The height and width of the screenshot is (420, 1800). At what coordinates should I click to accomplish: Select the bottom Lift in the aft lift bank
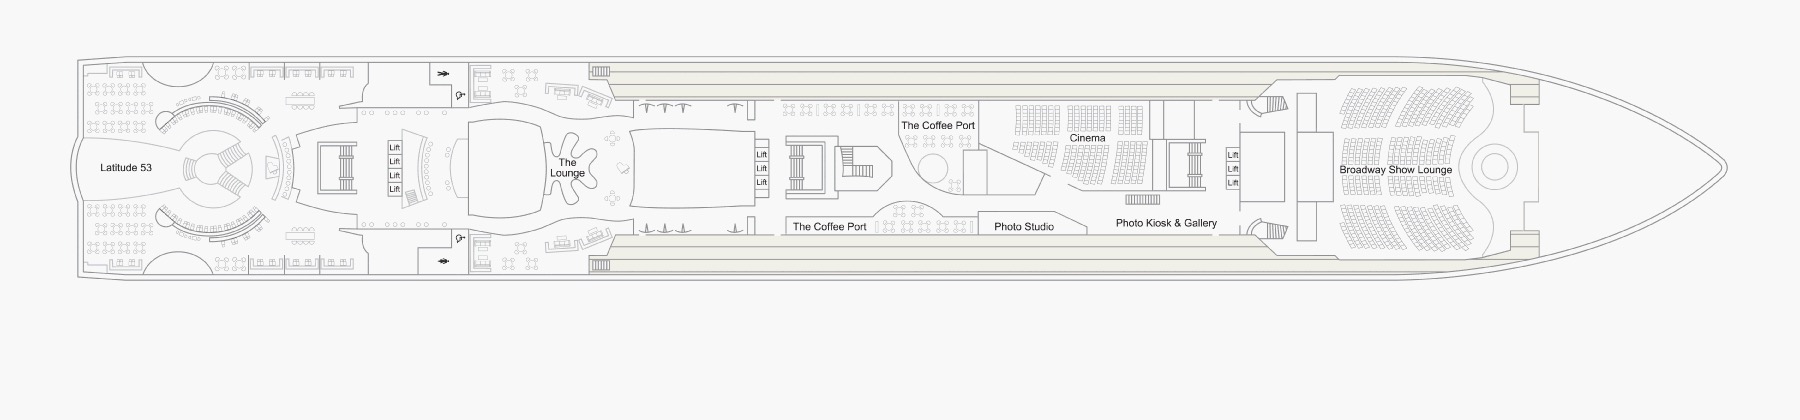coord(394,188)
